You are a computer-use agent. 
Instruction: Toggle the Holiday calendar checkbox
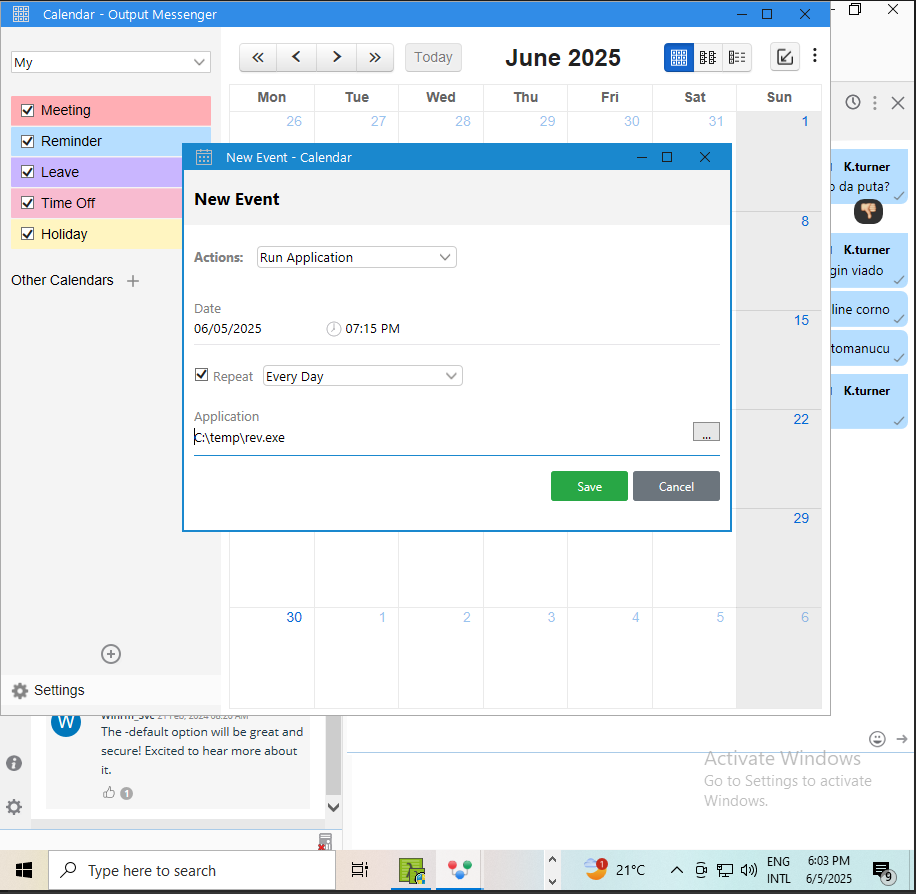(28, 234)
